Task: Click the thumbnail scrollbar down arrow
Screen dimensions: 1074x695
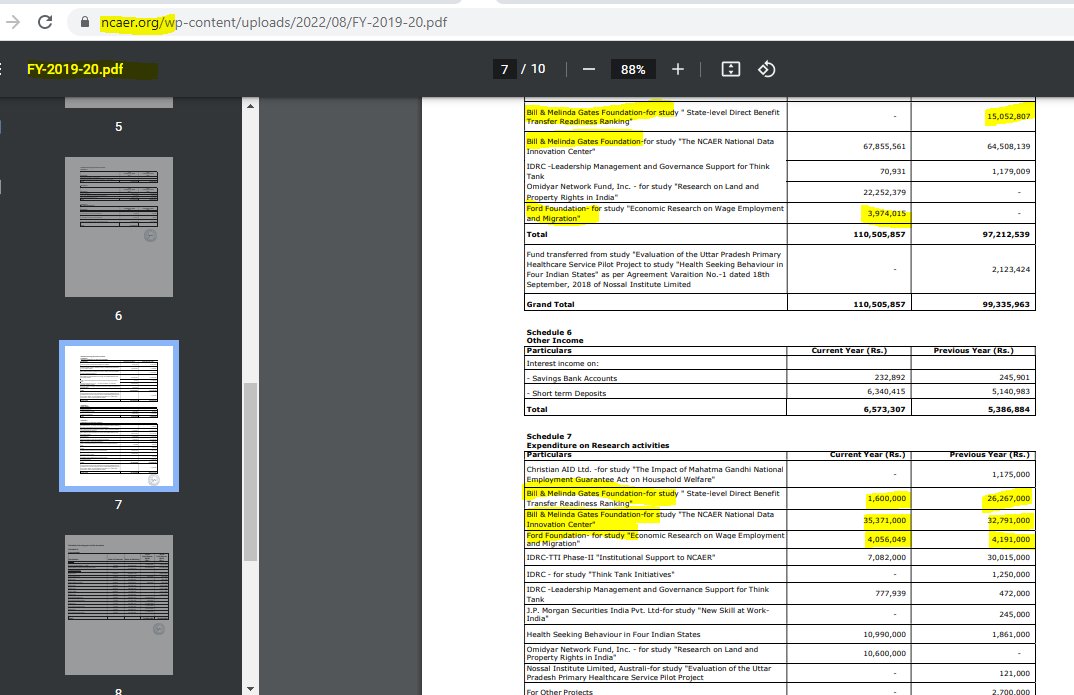Action: pyautogui.click(x=250, y=688)
